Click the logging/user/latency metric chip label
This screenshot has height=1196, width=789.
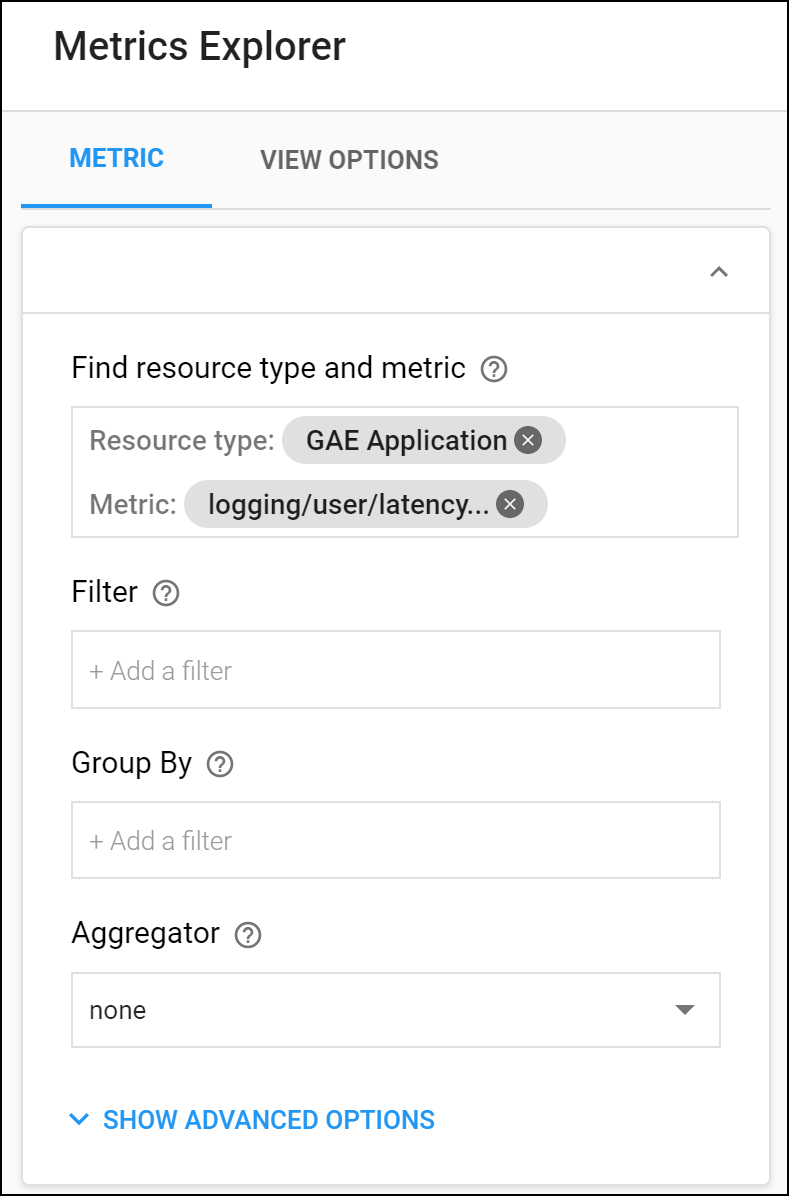tap(348, 505)
